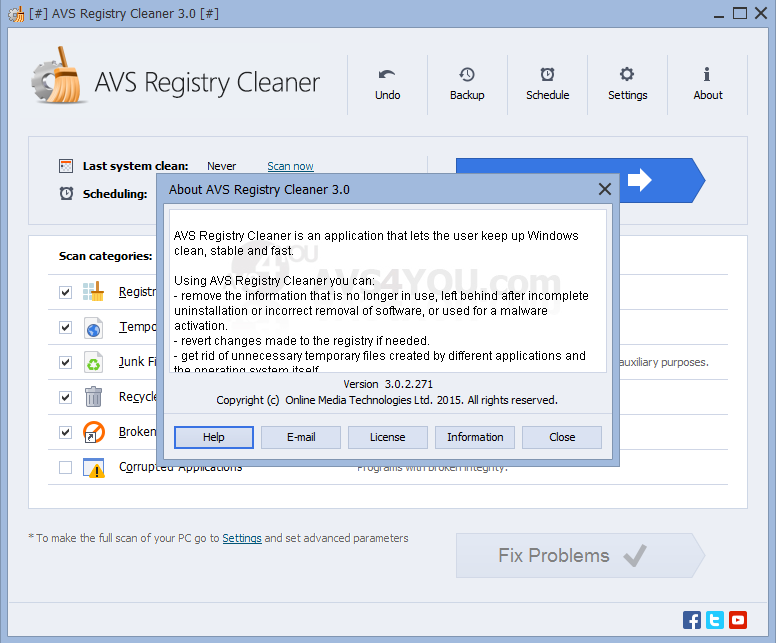Click the Recycle bin trash icon
The width and height of the screenshot is (776, 643).
(93, 397)
